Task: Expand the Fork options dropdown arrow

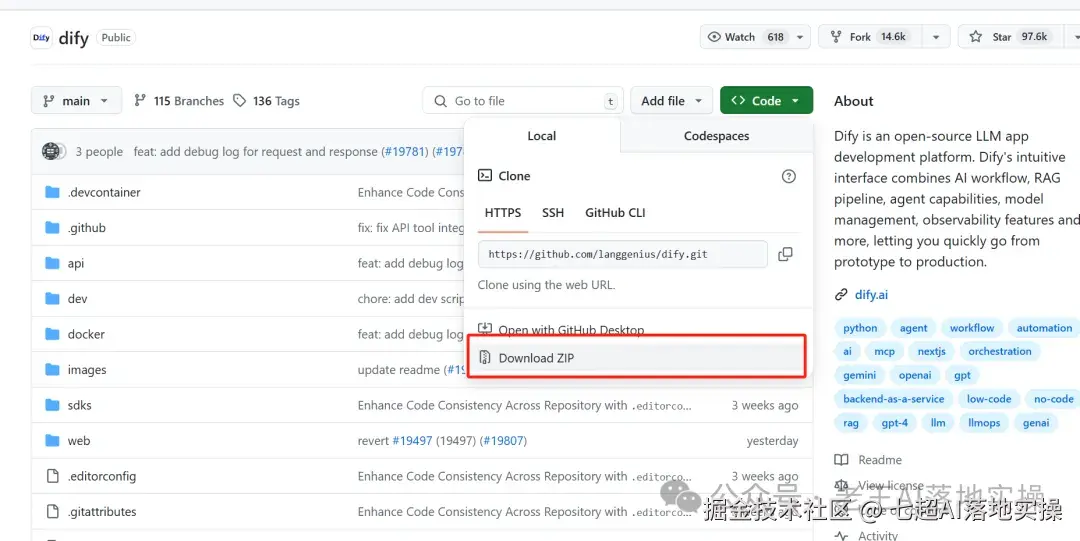Action: point(936,37)
